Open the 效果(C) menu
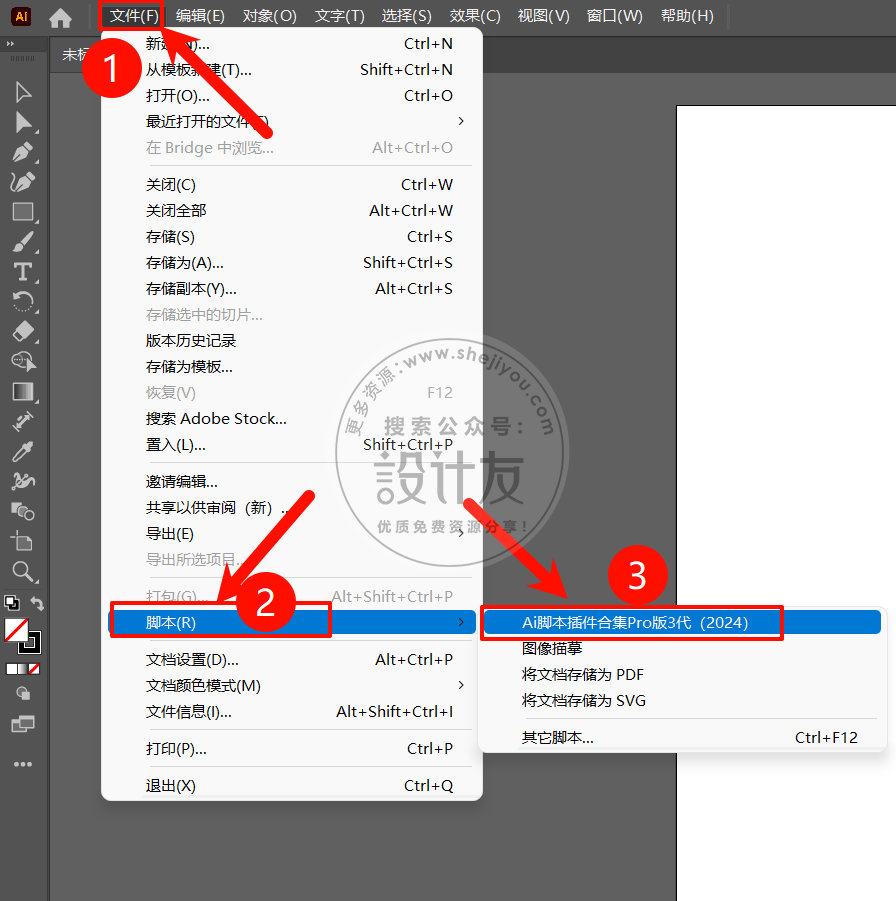The image size is (896, 901). (x=475, y=16)
